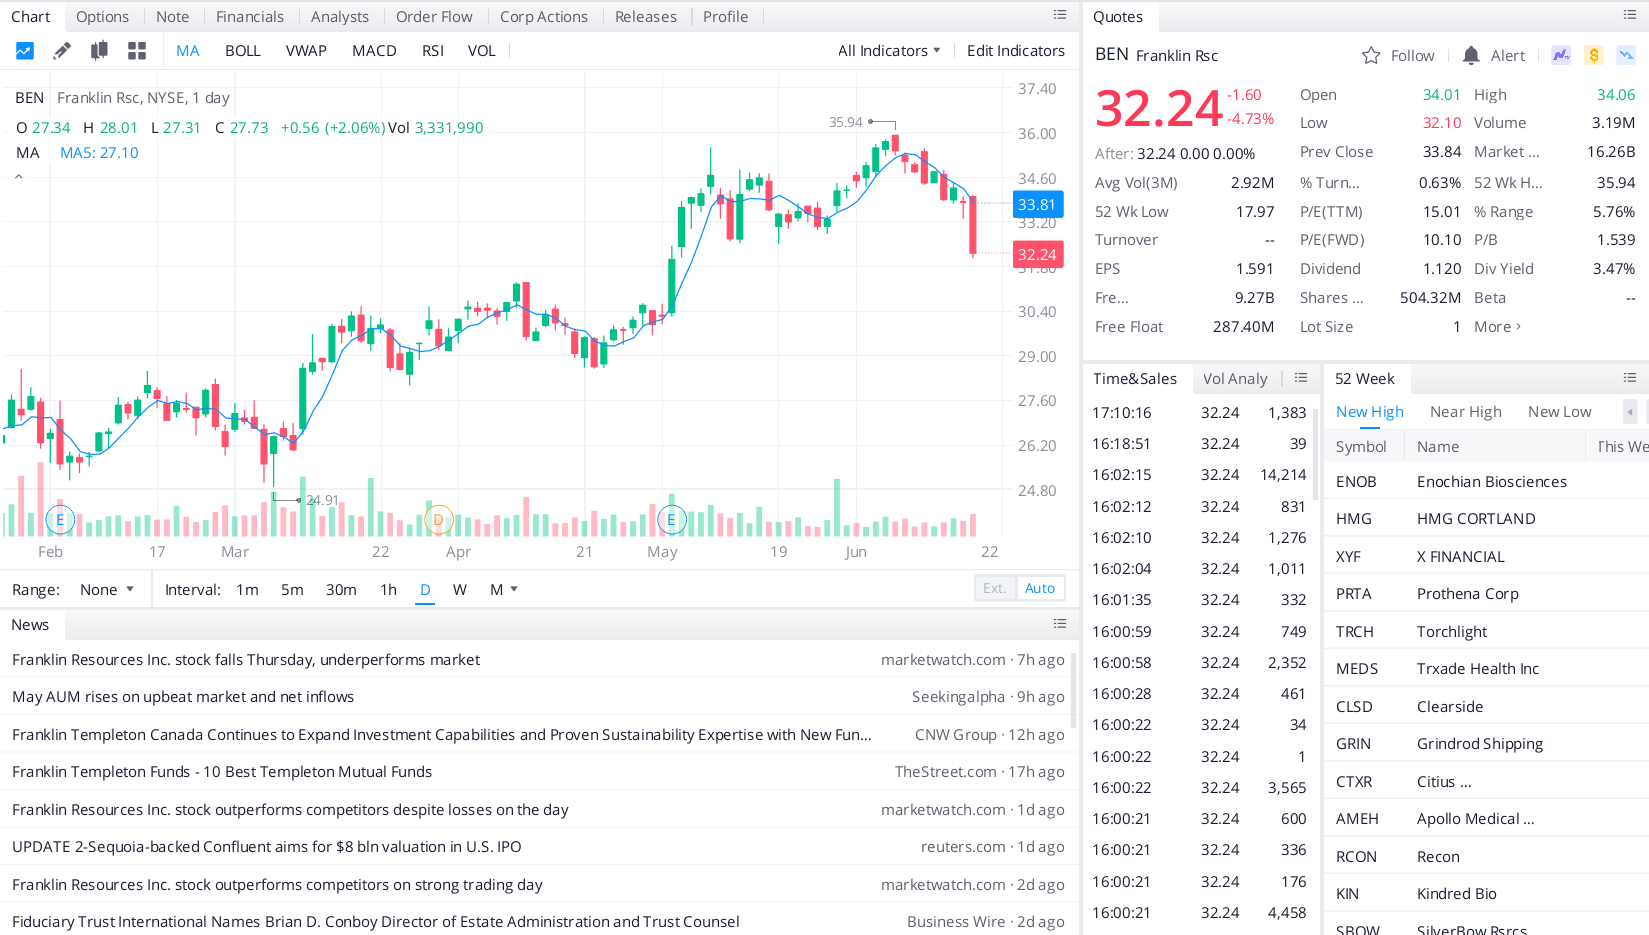Image resolution: width=1649 pixels, height=935 pixels.
Task: Select the Near High tab
Action: pyautogui.click(x=1465, y=412)
